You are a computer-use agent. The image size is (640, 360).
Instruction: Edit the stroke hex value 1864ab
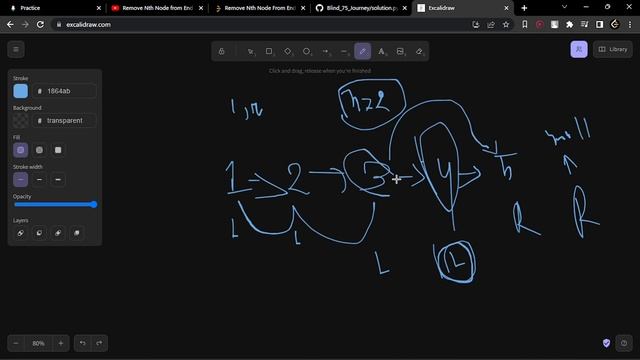(64, 91)
